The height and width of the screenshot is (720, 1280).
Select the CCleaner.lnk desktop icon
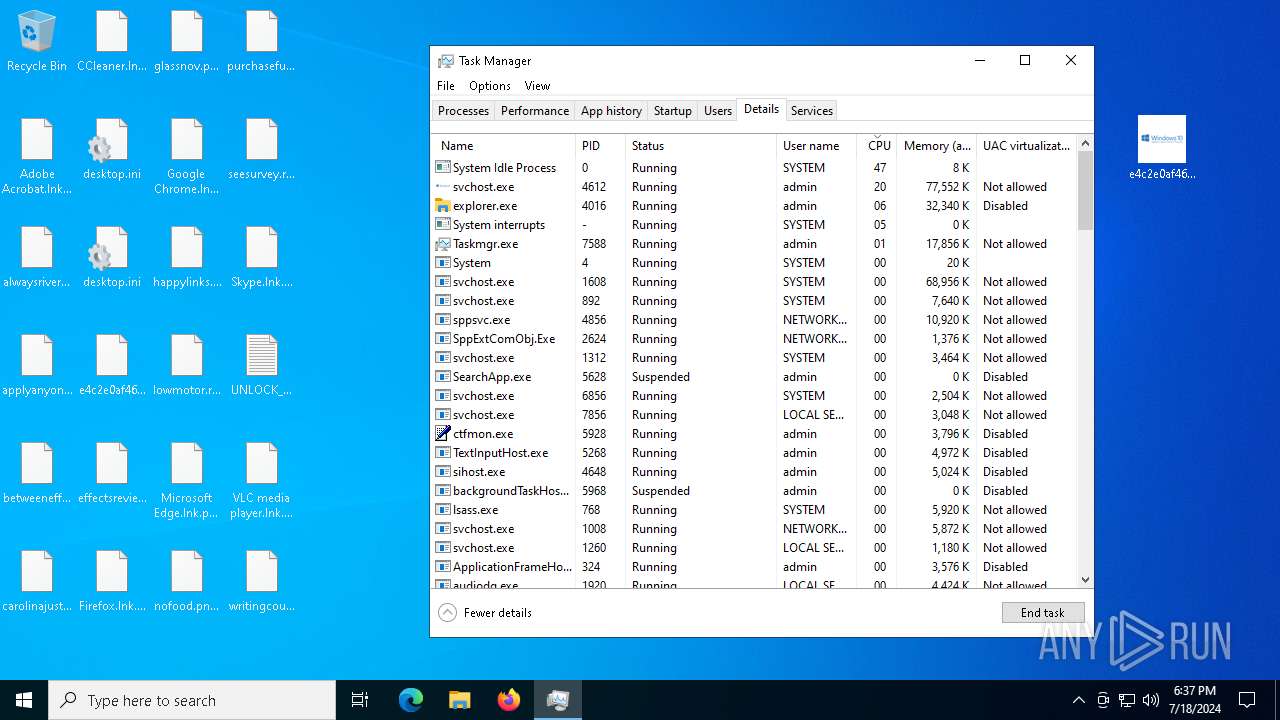(112, 42)
